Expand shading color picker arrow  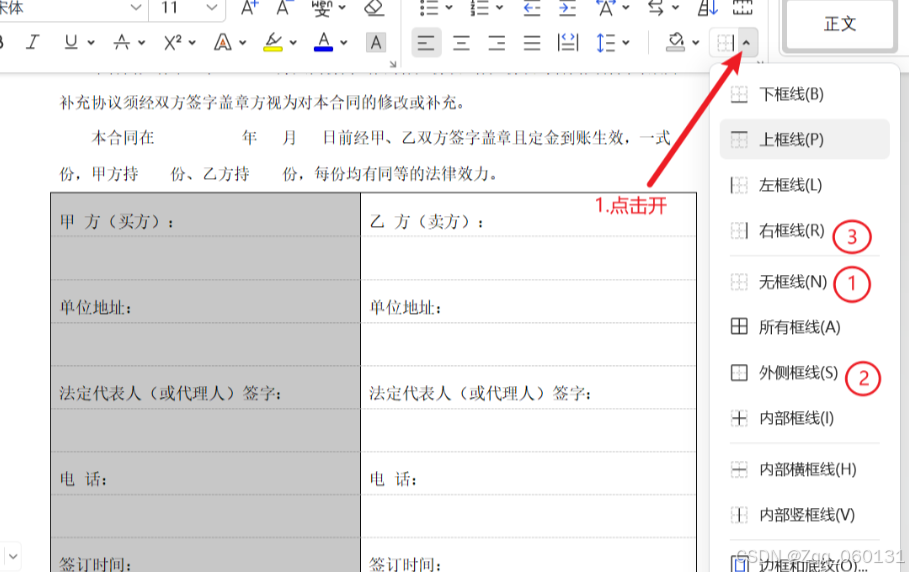(x=696, y=42)
